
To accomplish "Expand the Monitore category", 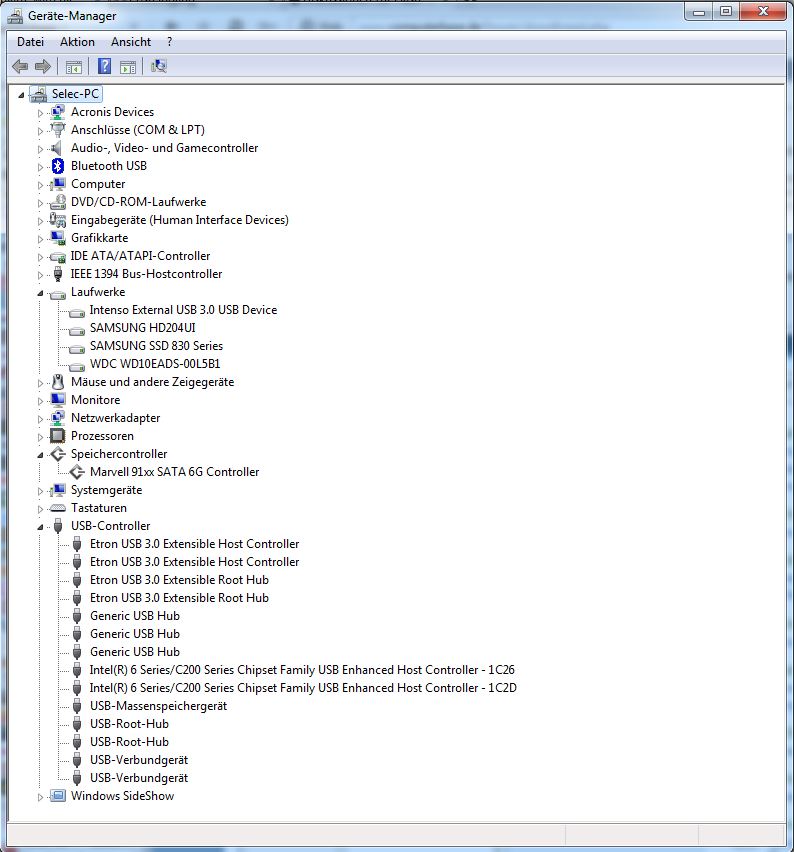I will pyautogui.click(x=40, y=401).
